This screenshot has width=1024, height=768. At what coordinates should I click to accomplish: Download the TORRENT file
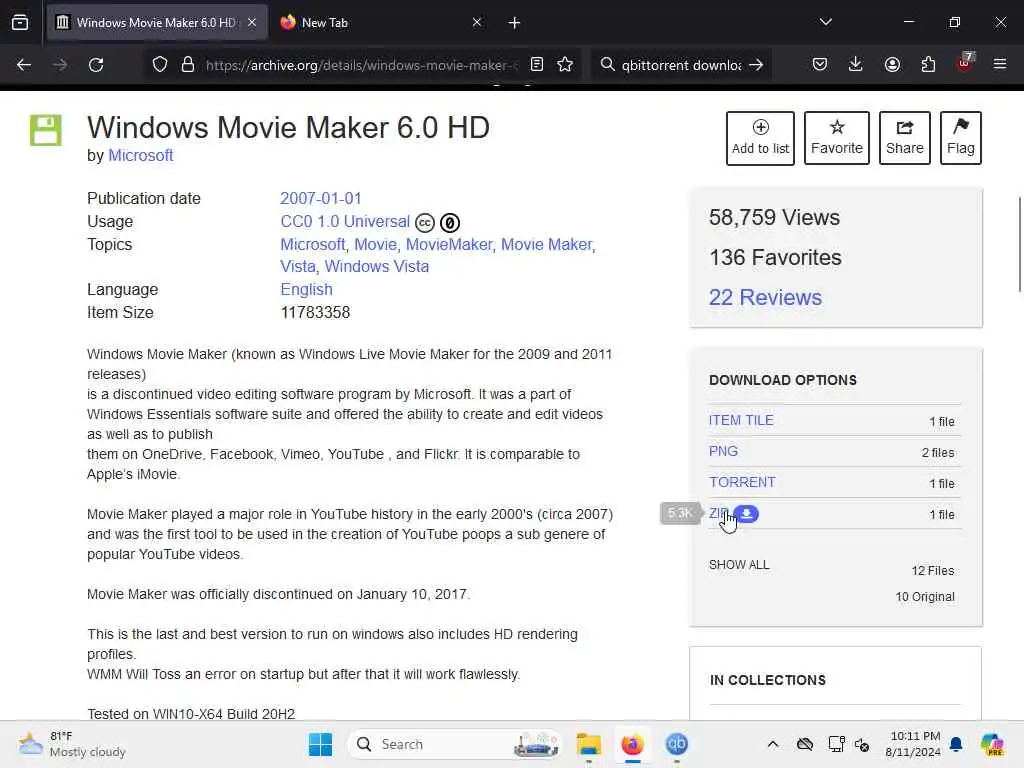[743, 482]
